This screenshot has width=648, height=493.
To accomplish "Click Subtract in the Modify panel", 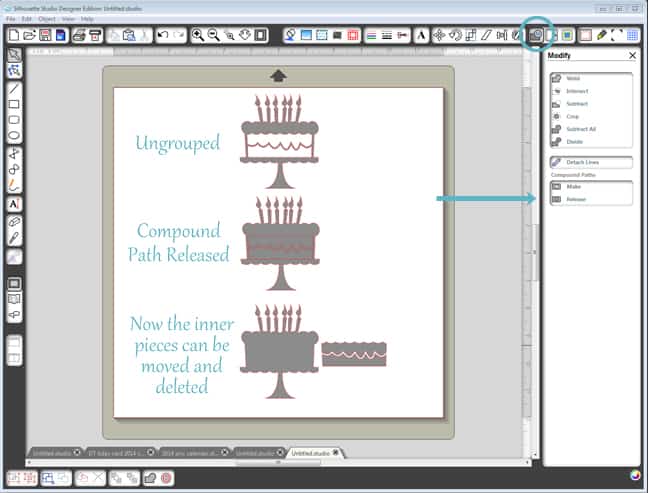I will [x=591, y=104].
